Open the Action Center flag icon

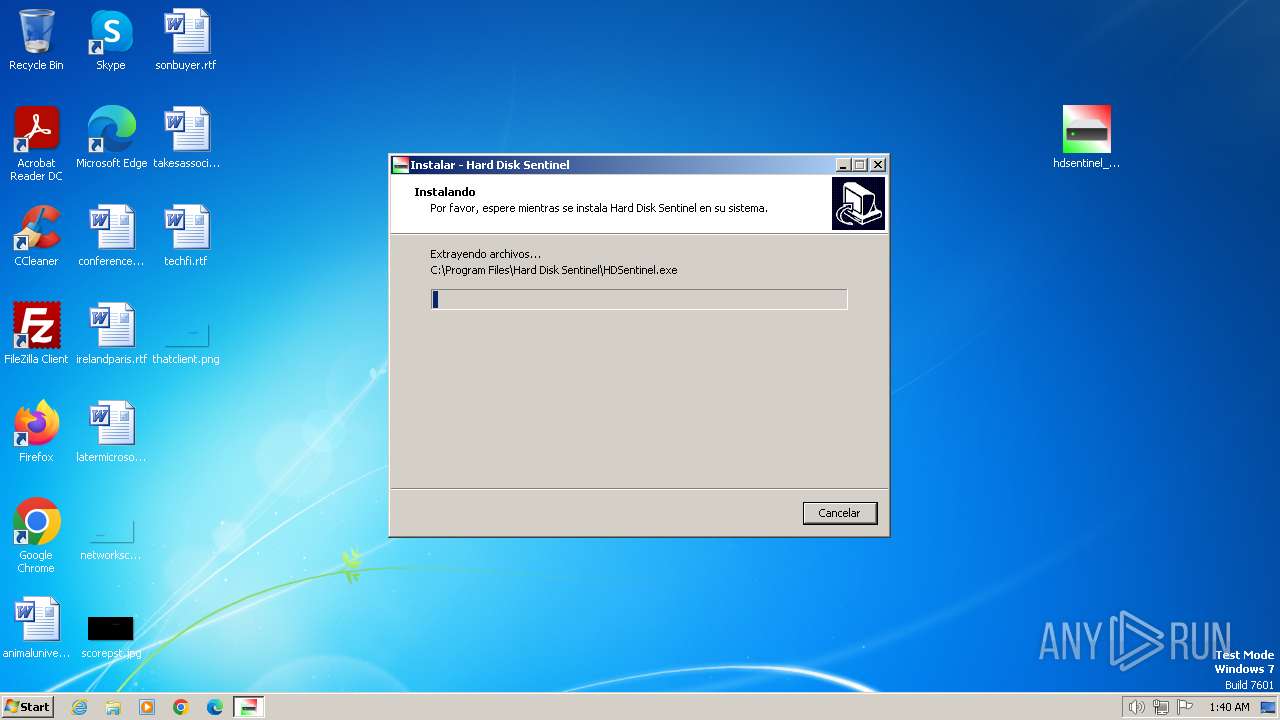click(1185, 707)
